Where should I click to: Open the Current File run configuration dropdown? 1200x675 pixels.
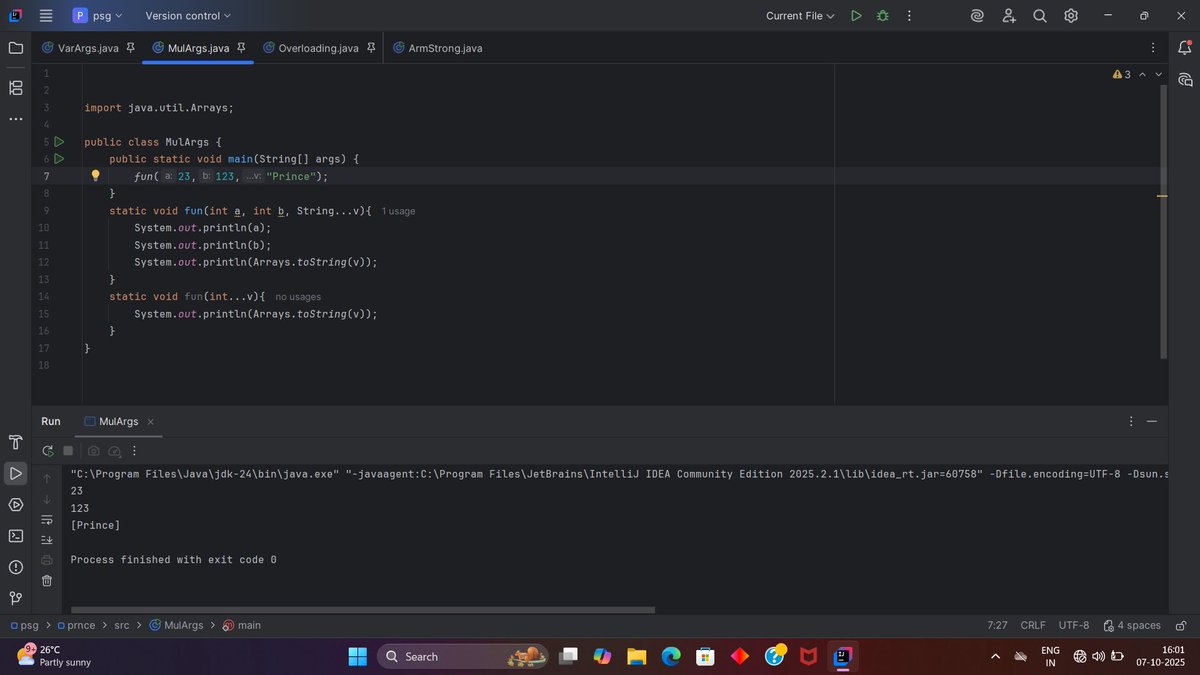tap(800, 16)
